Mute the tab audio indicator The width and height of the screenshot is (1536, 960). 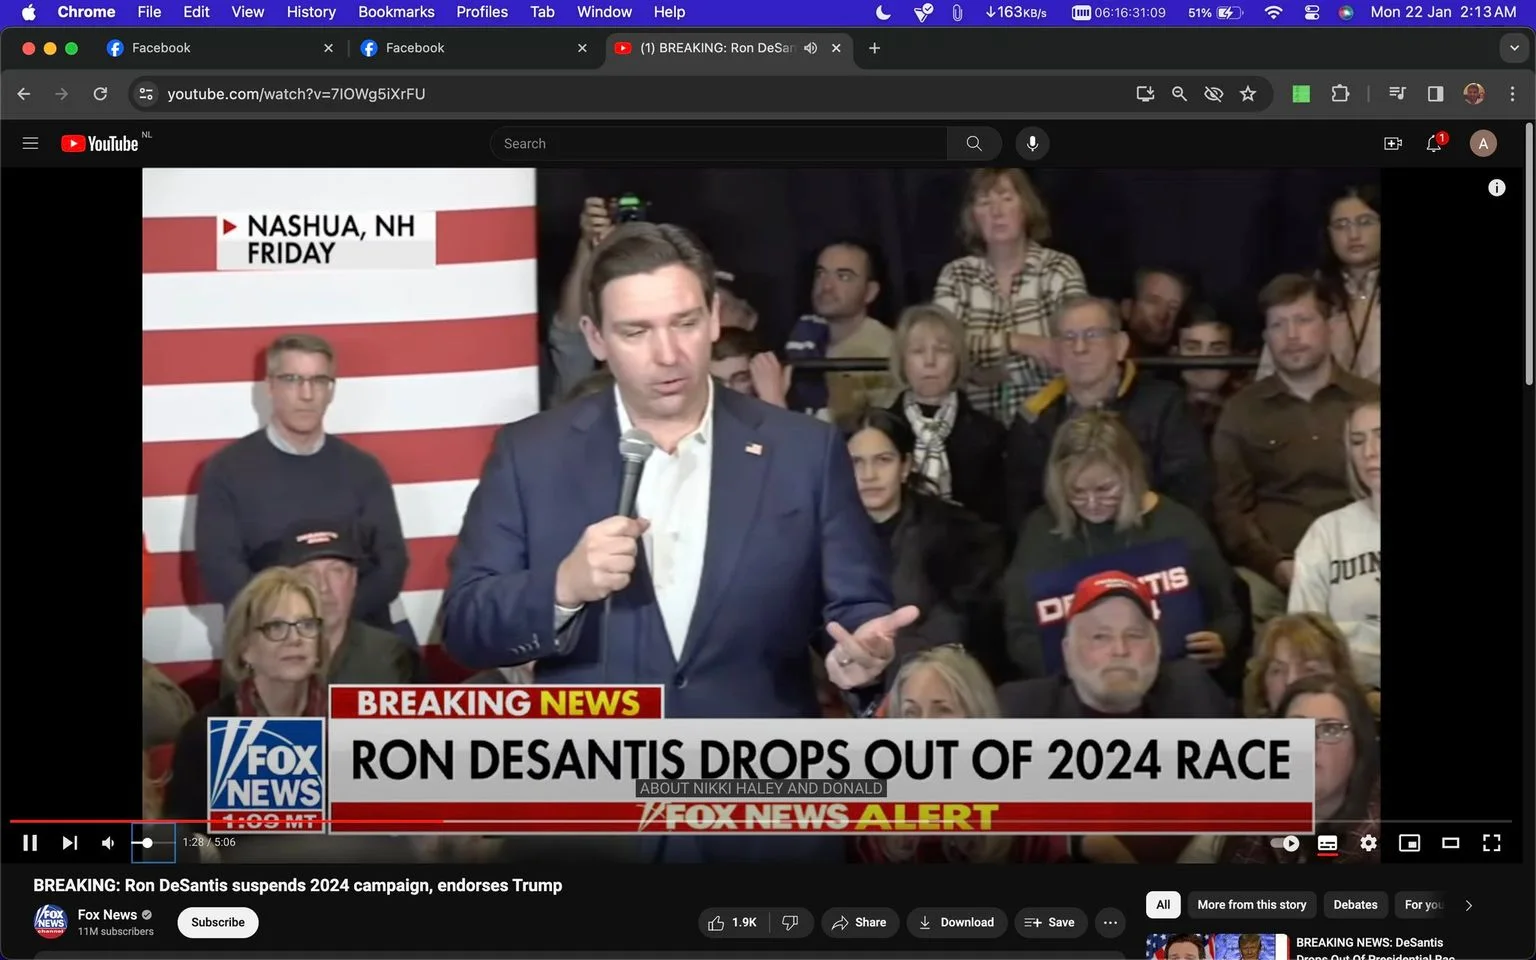811,48
